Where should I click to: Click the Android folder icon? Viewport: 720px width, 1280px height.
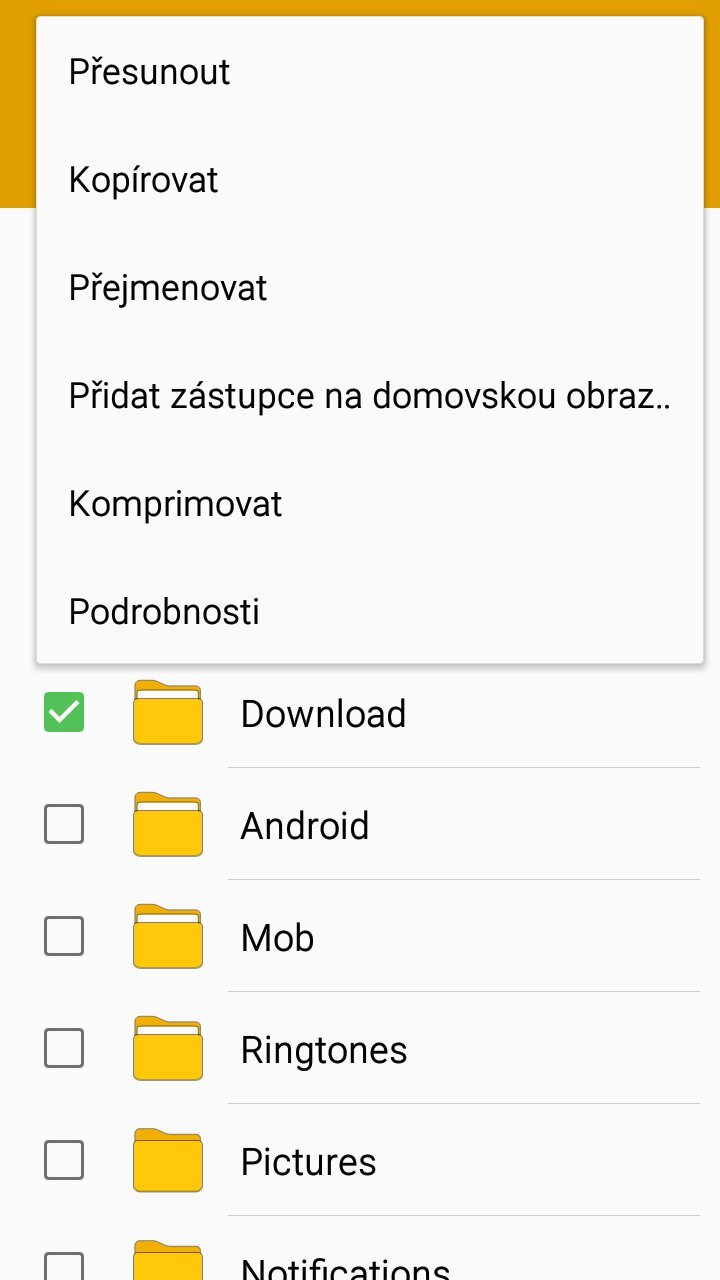pos(167,825)
